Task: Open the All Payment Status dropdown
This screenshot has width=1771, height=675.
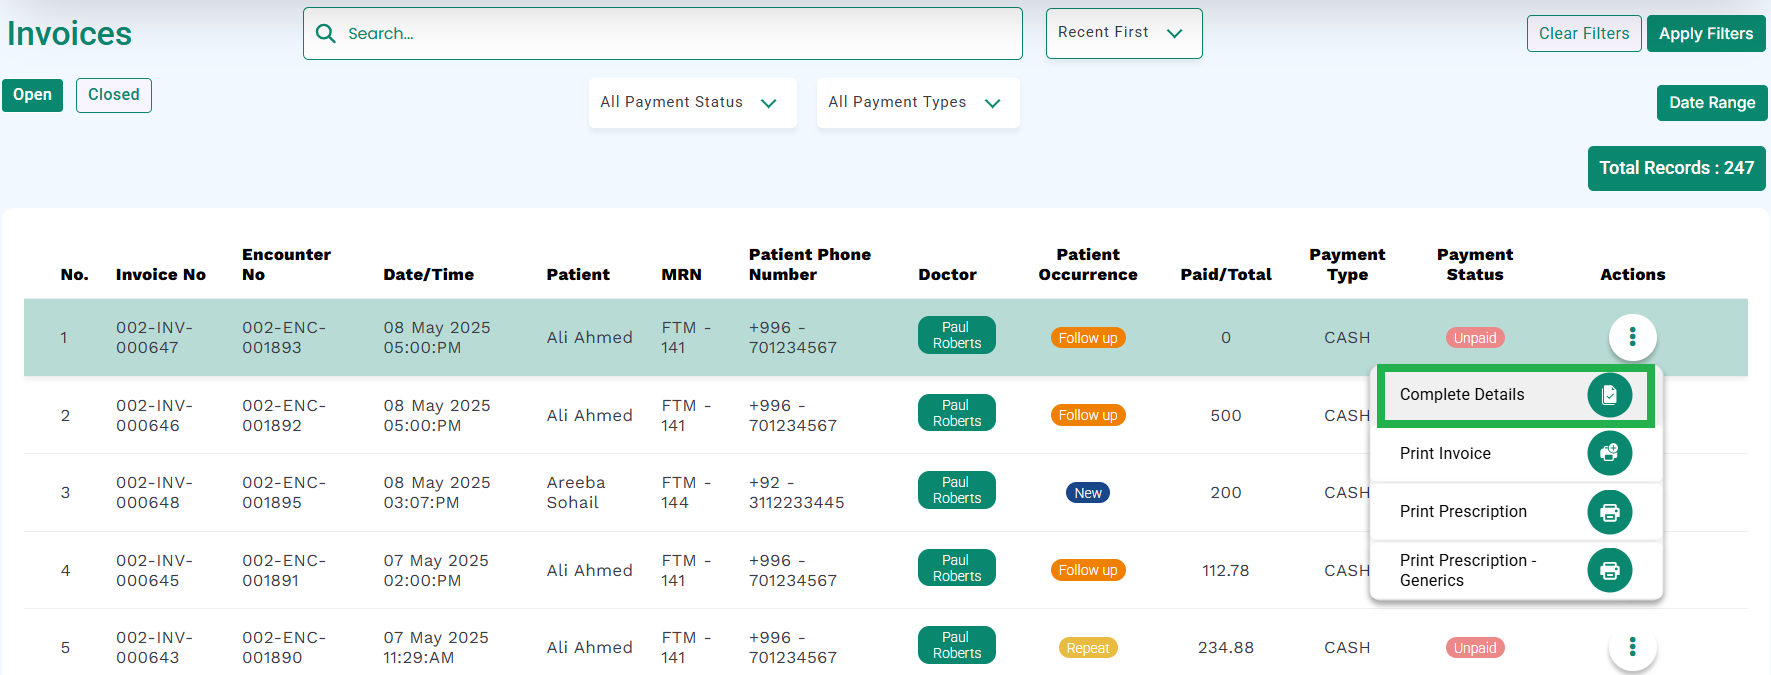Action: coord(692,103)
